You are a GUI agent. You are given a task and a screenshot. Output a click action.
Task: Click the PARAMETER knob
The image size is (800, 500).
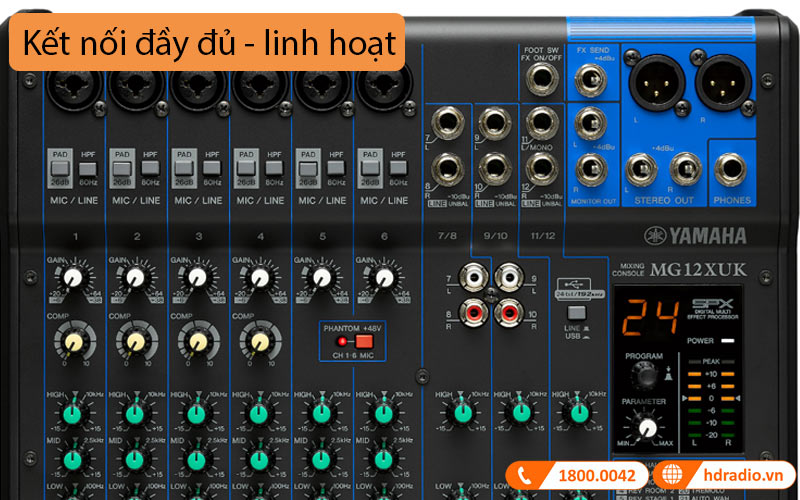pos(648,428)
